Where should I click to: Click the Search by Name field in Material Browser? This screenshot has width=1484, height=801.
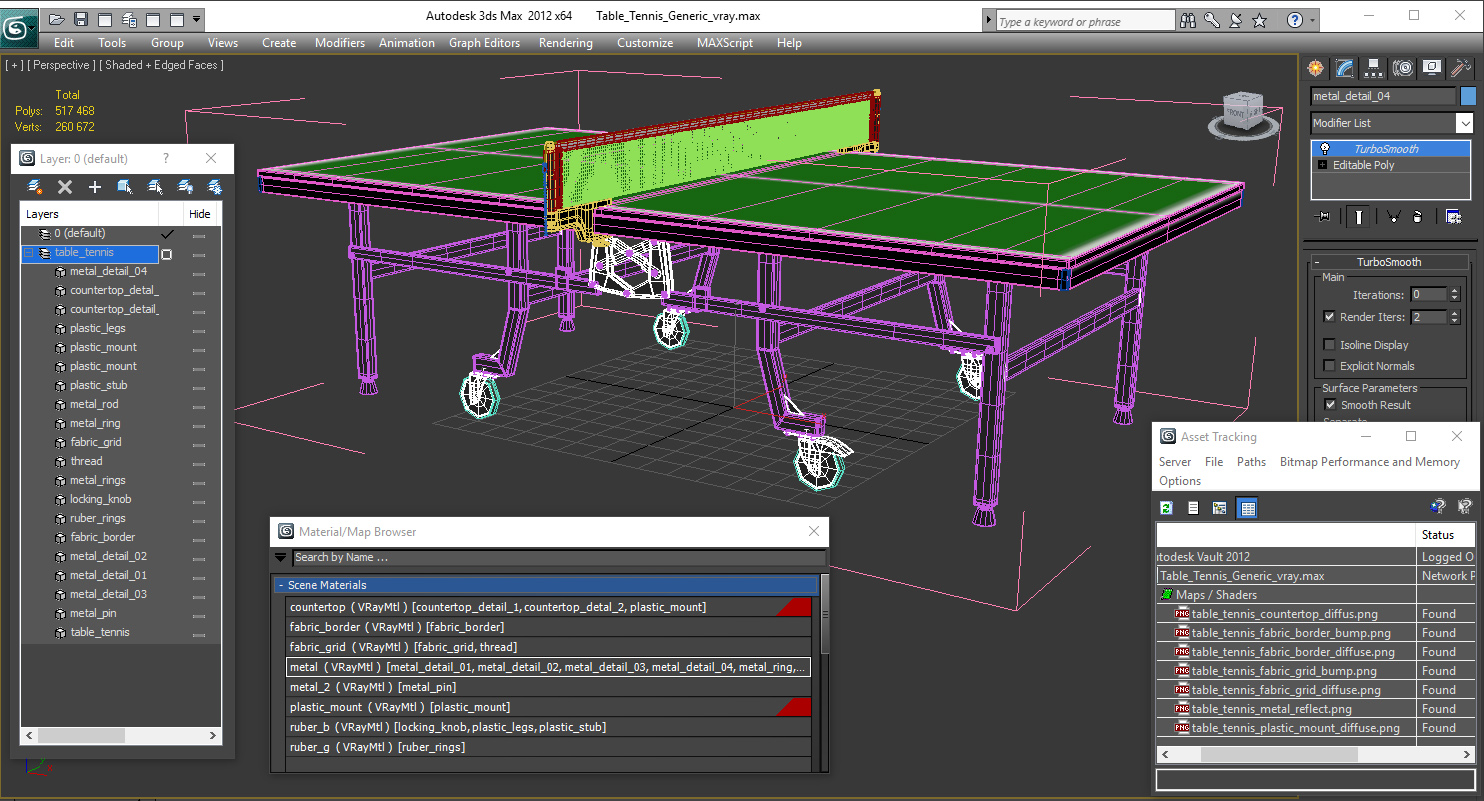tap(559, 558)
